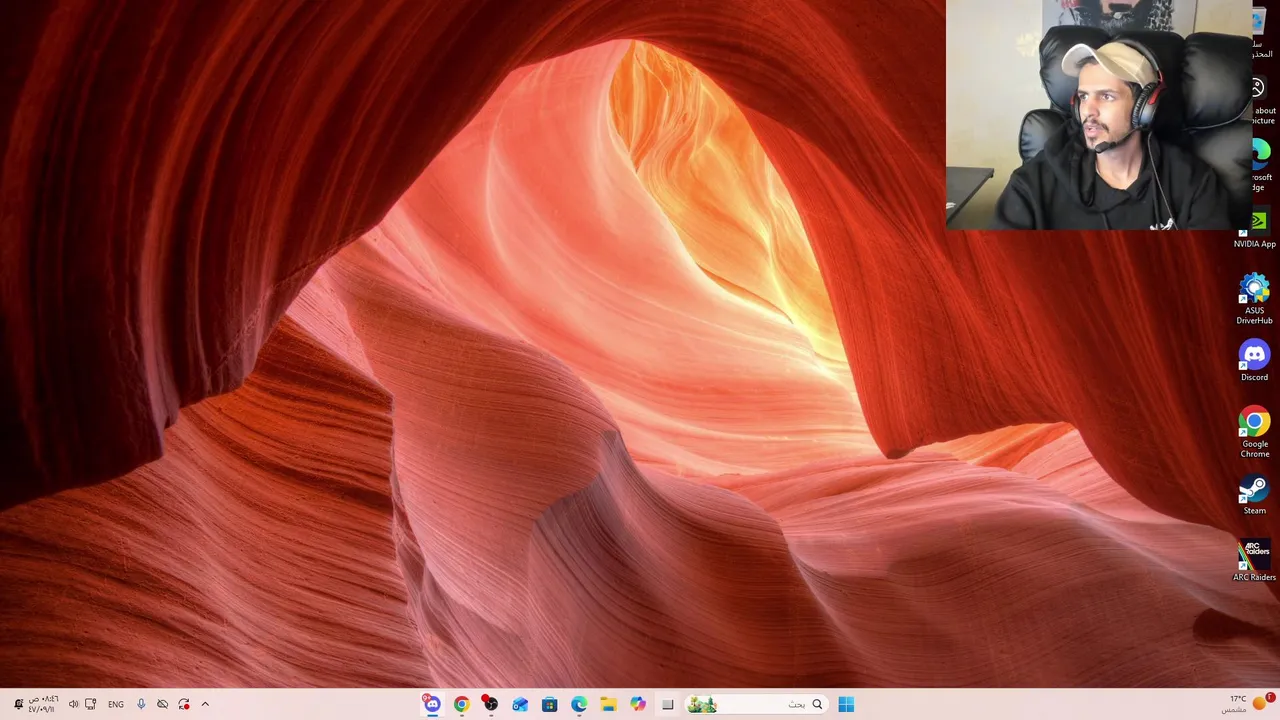Click the OneDrive cloud tray icon
This screenshot has width=1280, height=720.
tap(162, 704)
